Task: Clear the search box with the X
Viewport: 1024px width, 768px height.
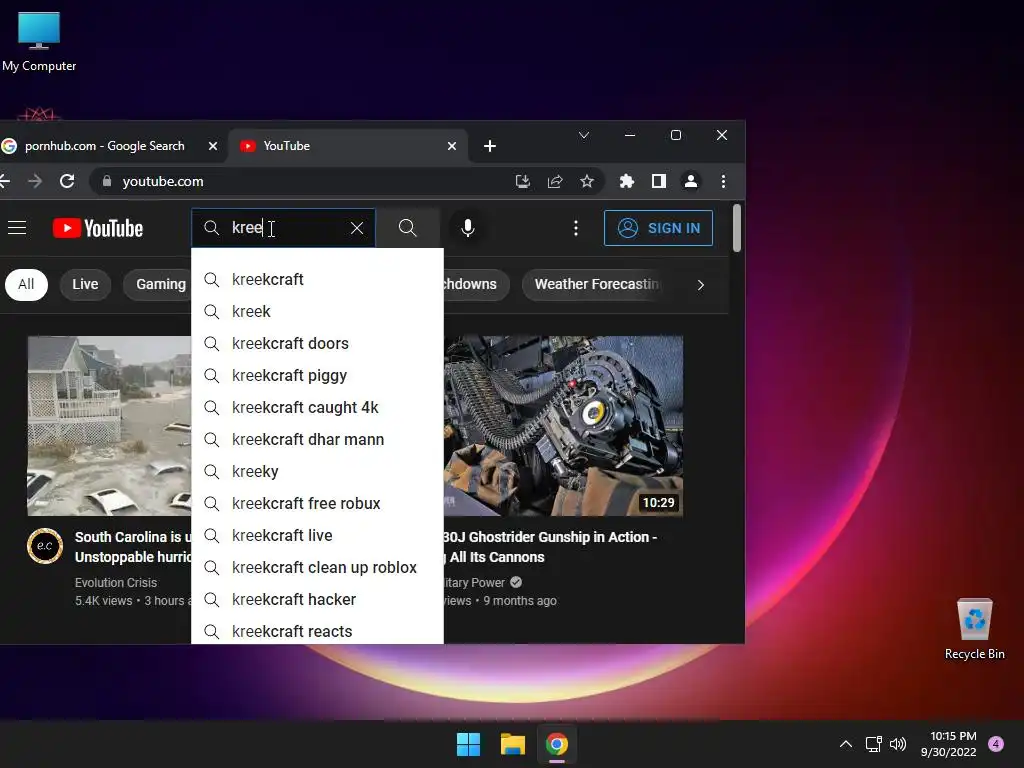Action: [357, 228]
